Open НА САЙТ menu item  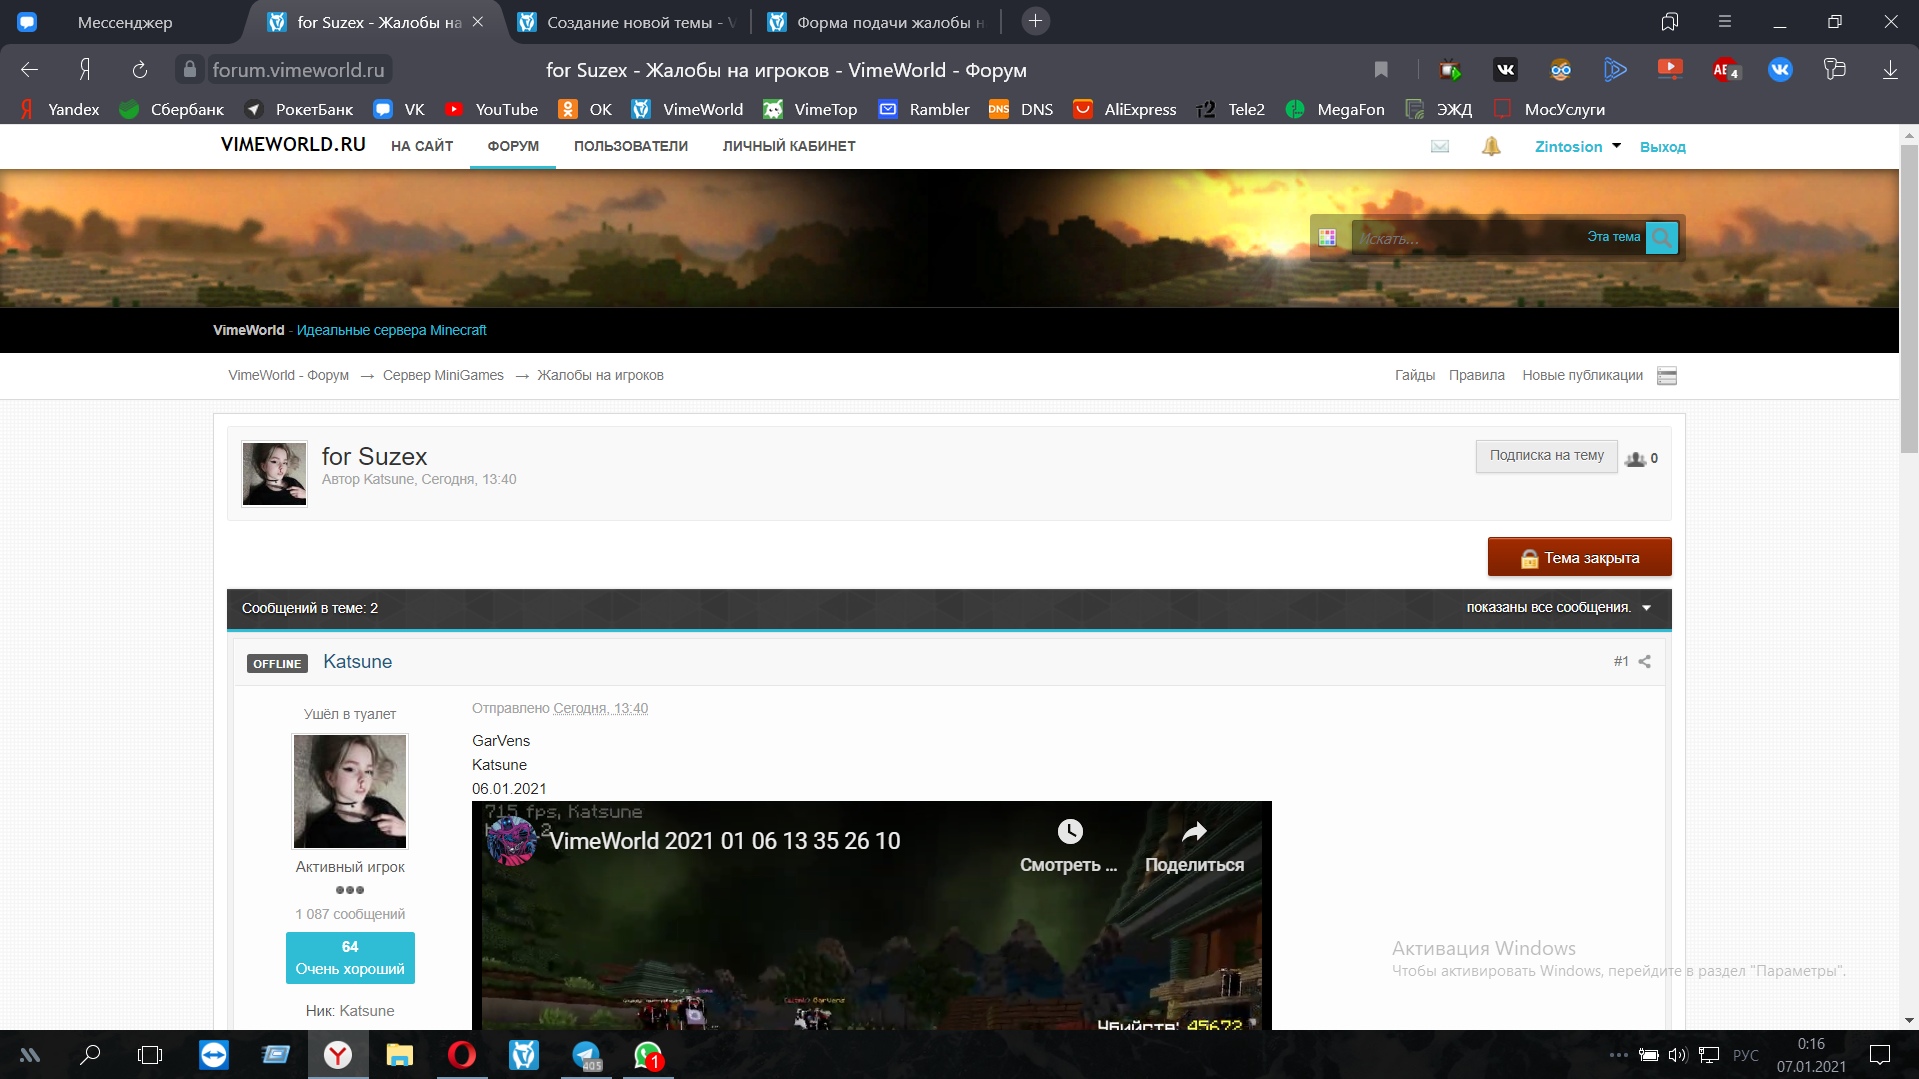pyautogui.click(x=422, y=146)
